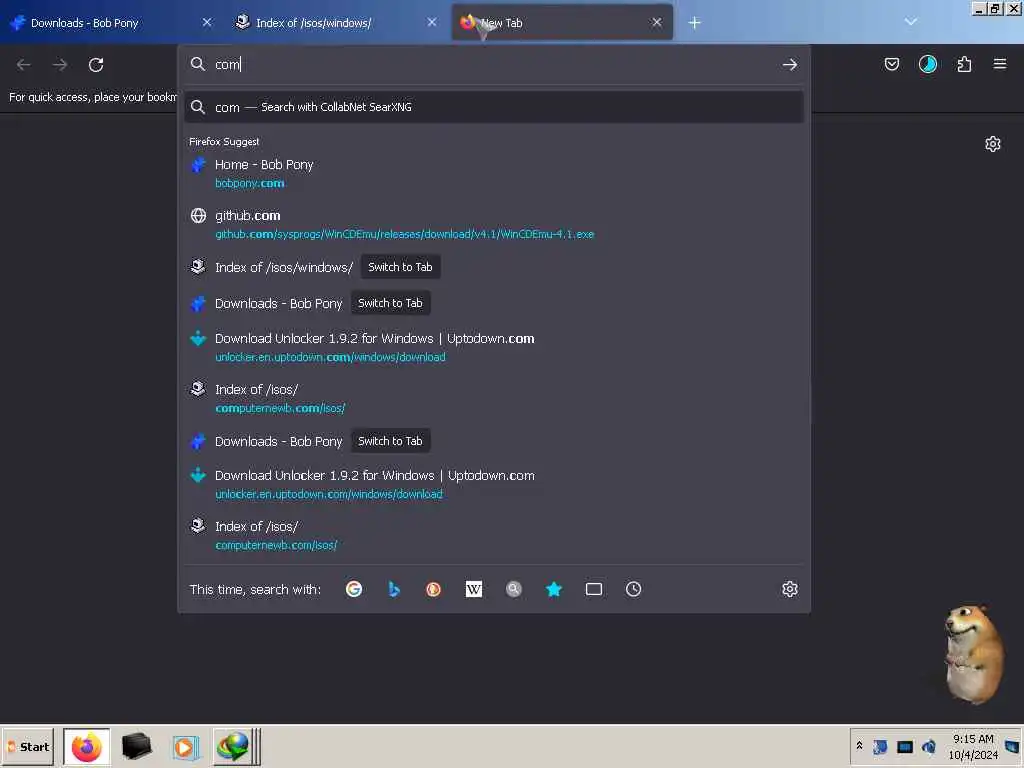The height and width of the screenshot is (768, 1024).
Task: Open last Index of /isos/ suggestion
Action: [494, 536]
